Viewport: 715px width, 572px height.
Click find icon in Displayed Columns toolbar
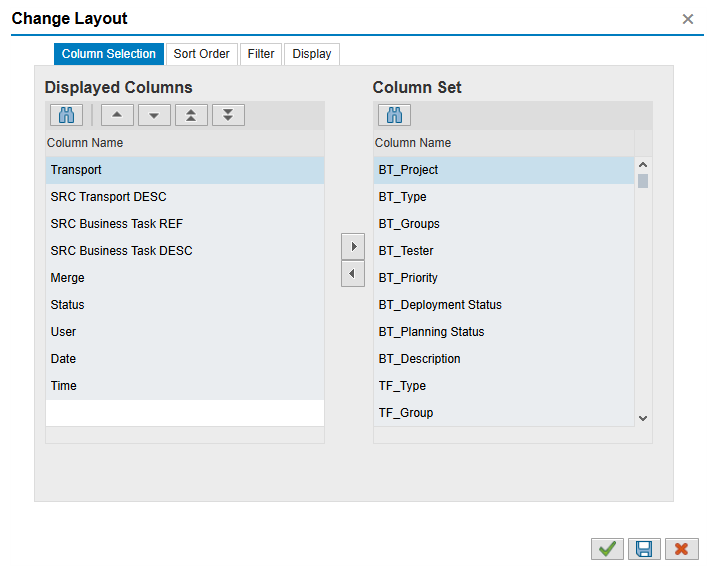point(67,115)
